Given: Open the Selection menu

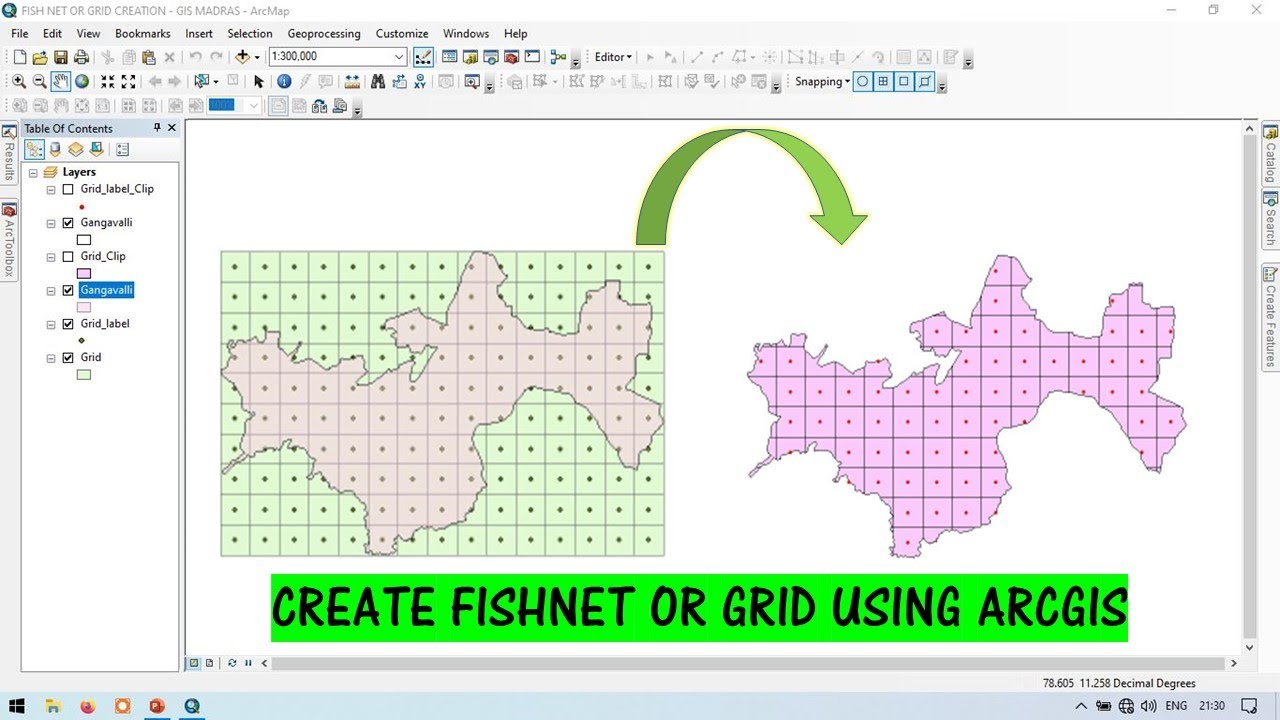Looking at the screenshot, I should pos(250,33).
